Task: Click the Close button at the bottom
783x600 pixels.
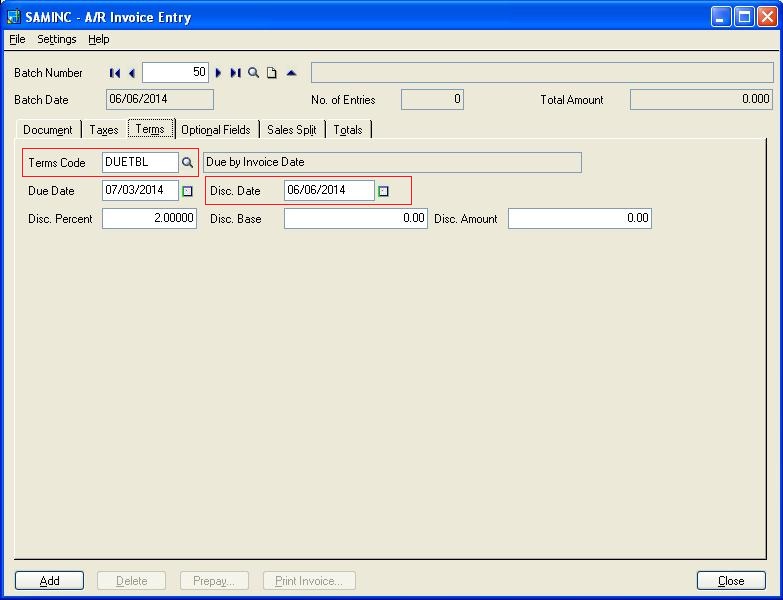Action: pos(731,581)
